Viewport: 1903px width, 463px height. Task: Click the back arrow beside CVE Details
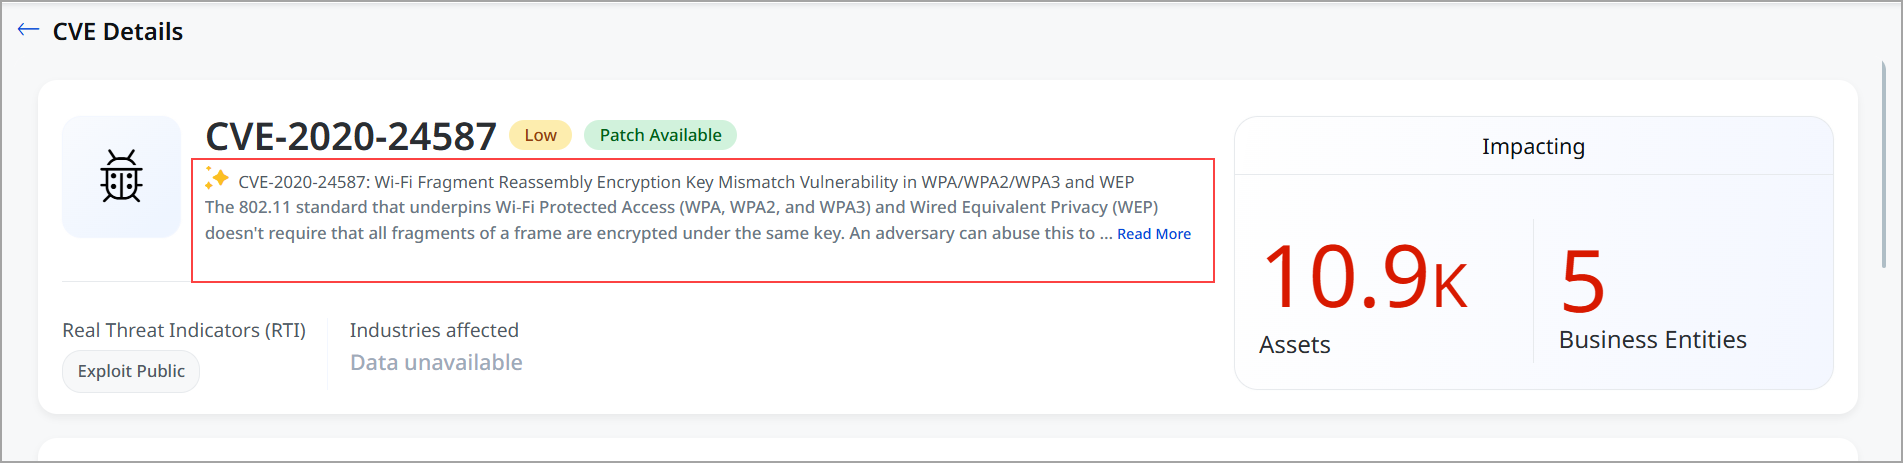pyautogui.click(x=28, y=30)
